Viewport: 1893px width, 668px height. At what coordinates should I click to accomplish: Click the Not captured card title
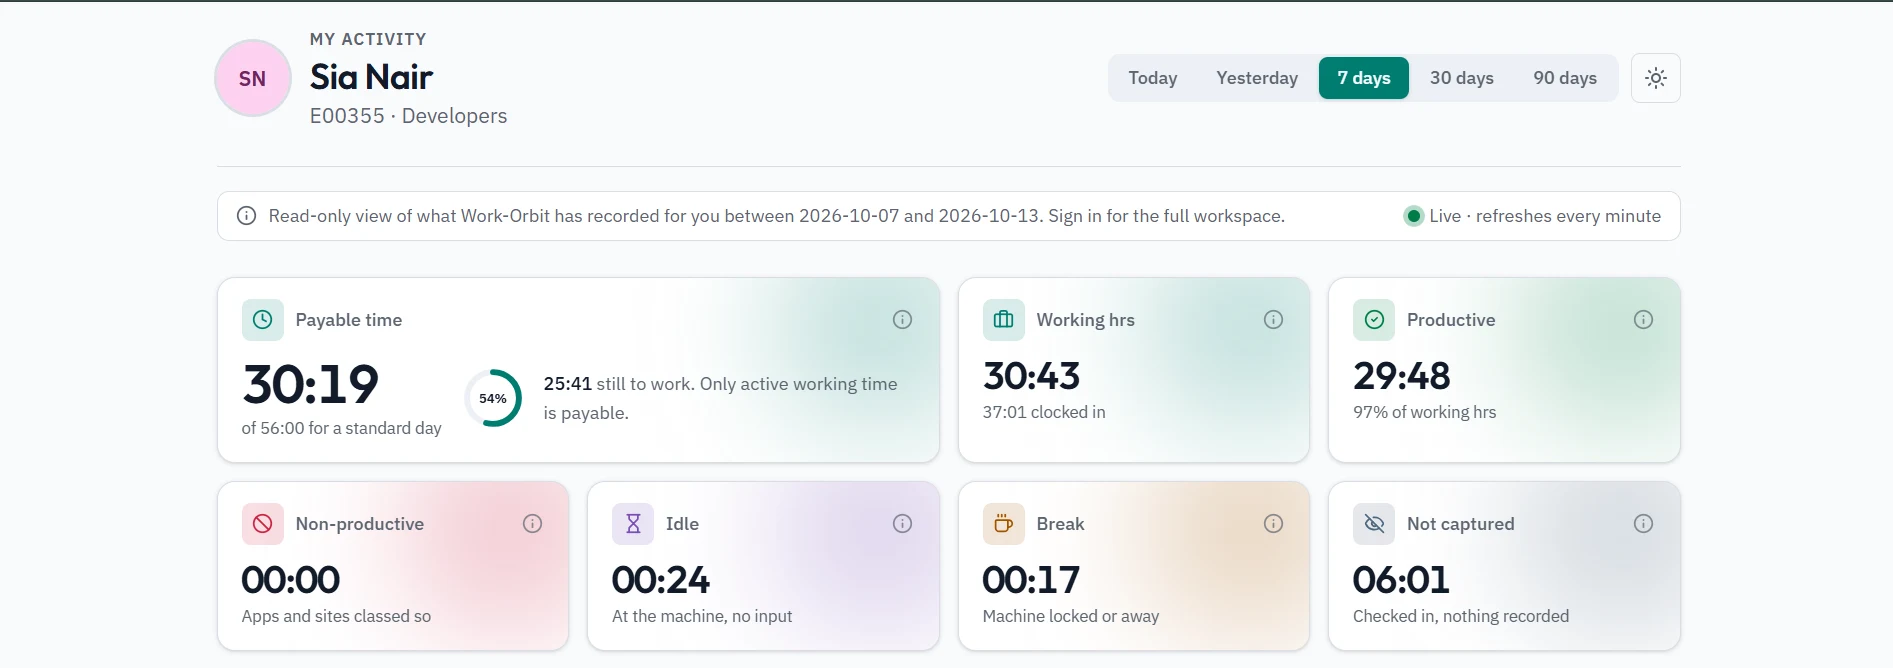click(x=1460, y=524)
